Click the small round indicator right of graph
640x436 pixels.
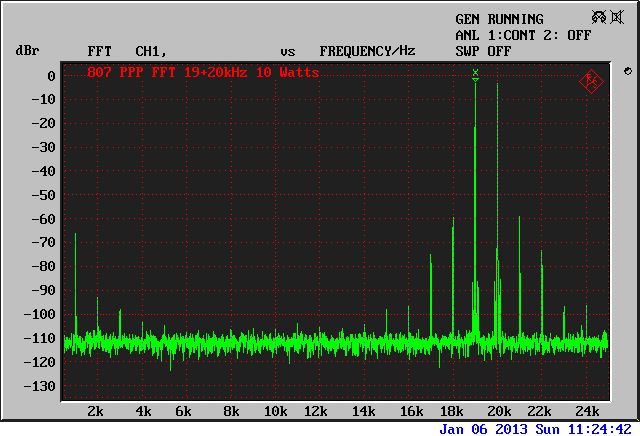click(627, 71)
